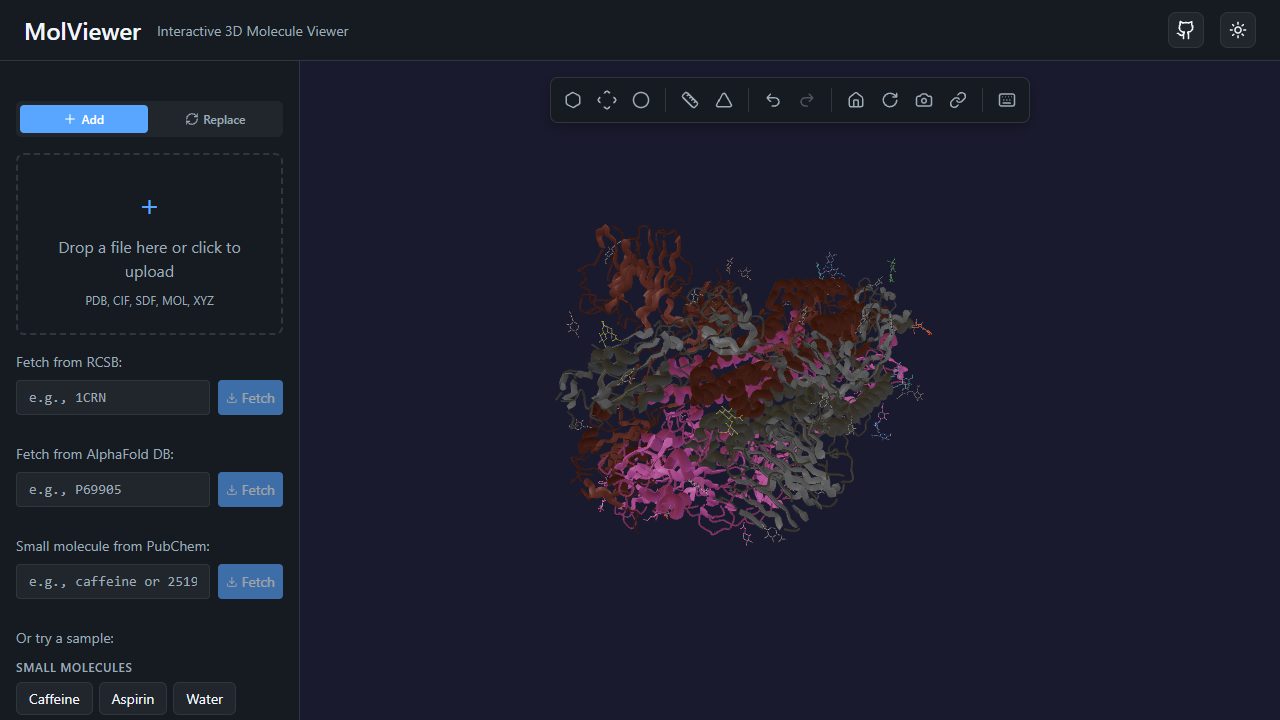This screenshot has height=720, width=1280.
Task: Focus the AlphaFold DB input field
Action: [113, 489]
